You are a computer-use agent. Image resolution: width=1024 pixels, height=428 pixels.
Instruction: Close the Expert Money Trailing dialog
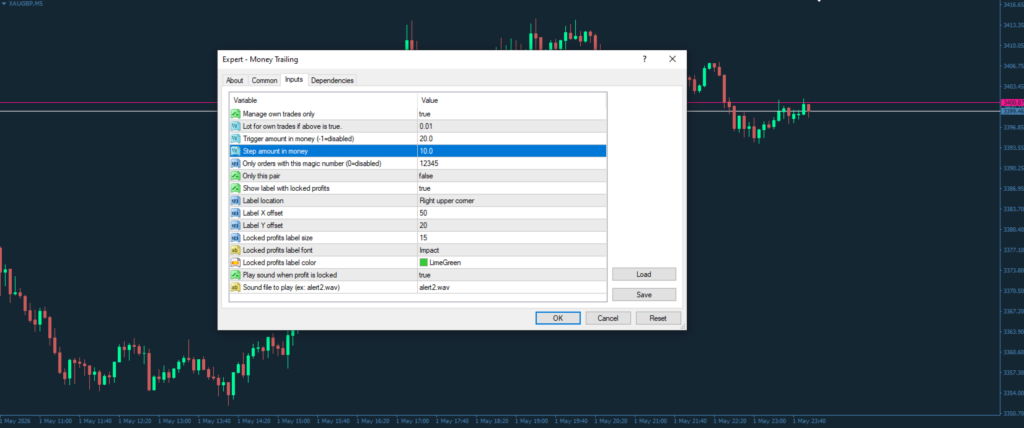coord(672,59)
